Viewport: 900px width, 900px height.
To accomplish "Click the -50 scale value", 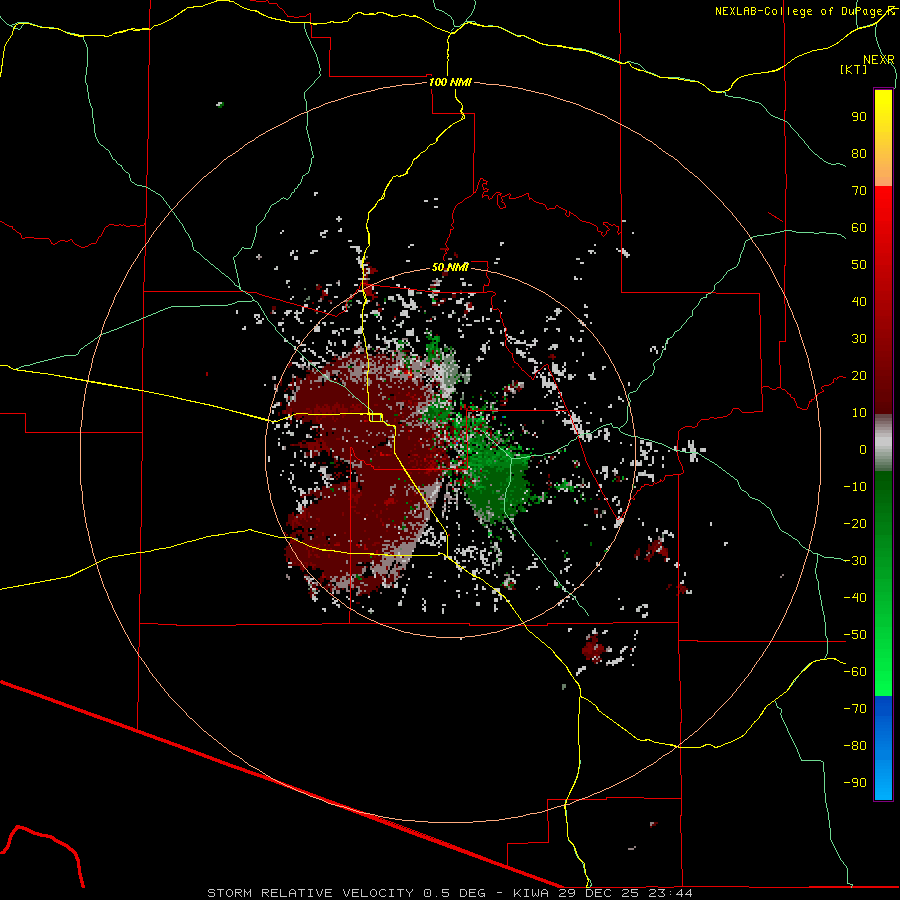I will pyautogui.click(x=855, y=635).
